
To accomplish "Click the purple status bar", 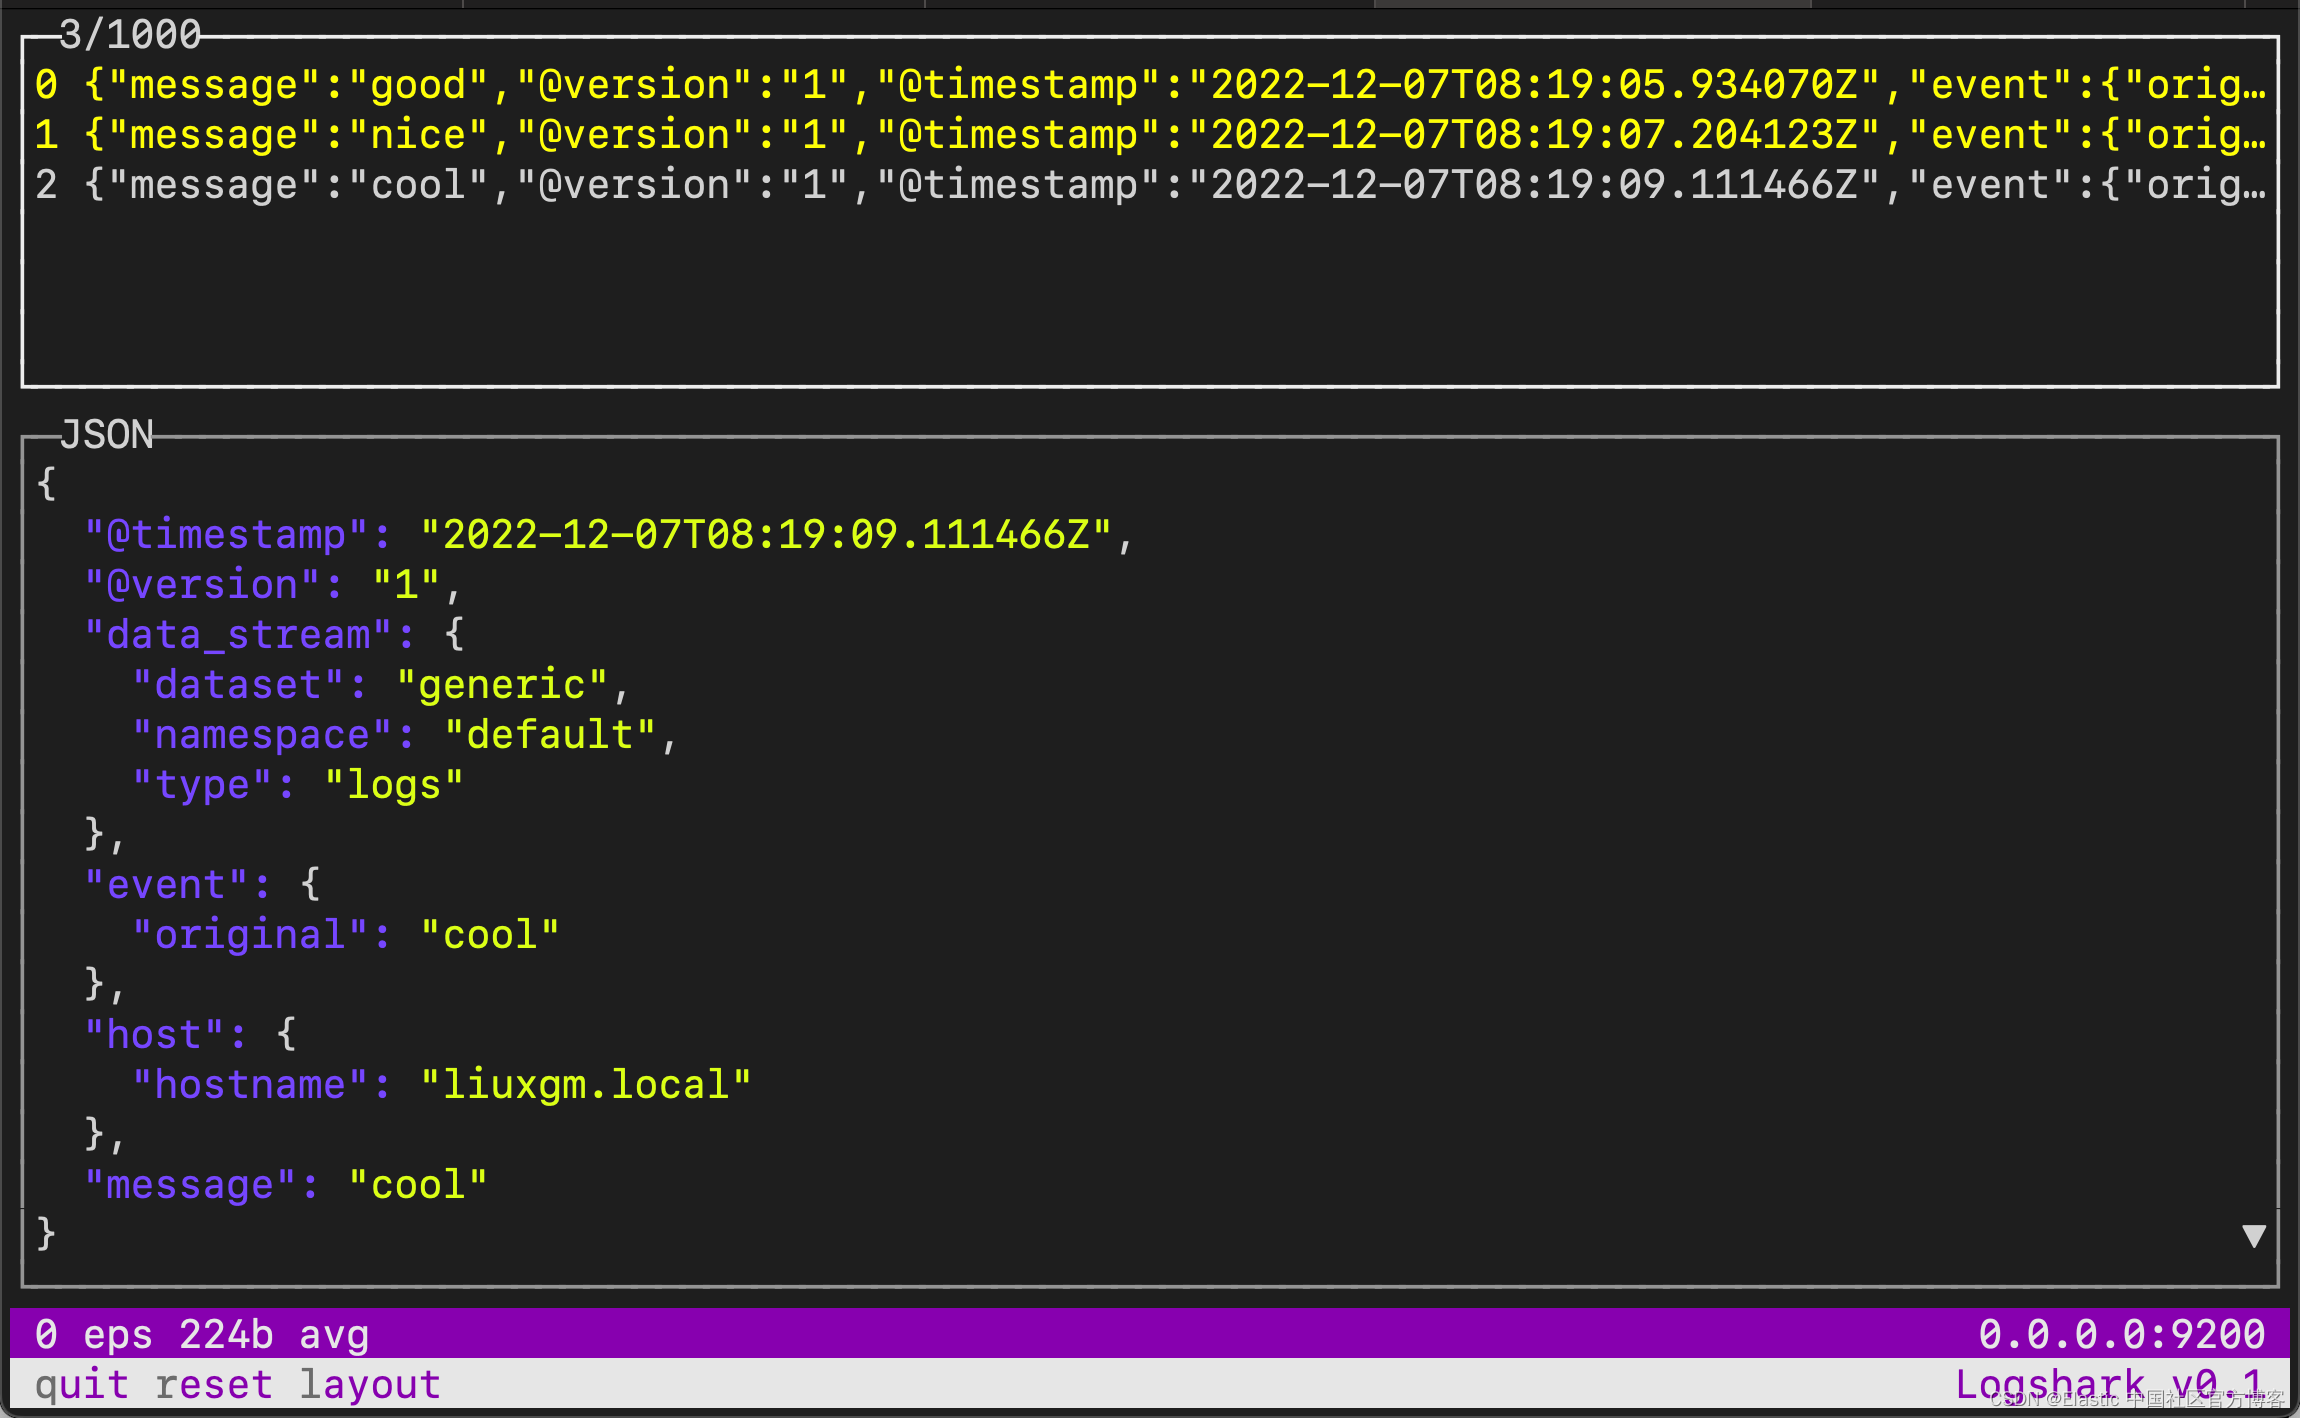I will click(1150, 1333).
